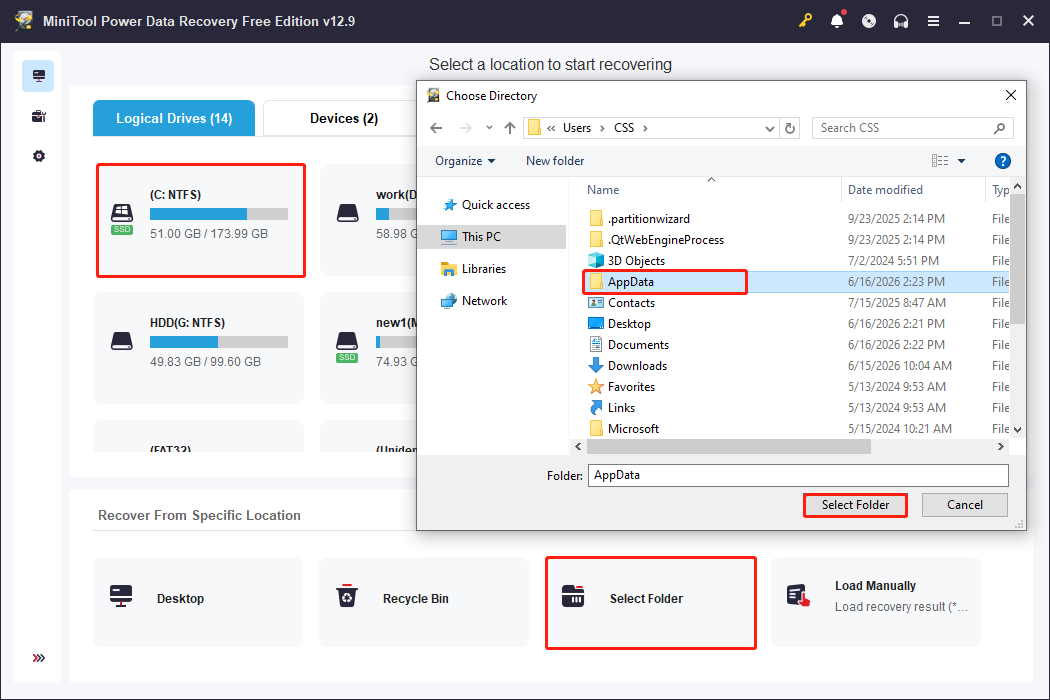
Task: Switch to Devices (2) tab
Action: 344,119
